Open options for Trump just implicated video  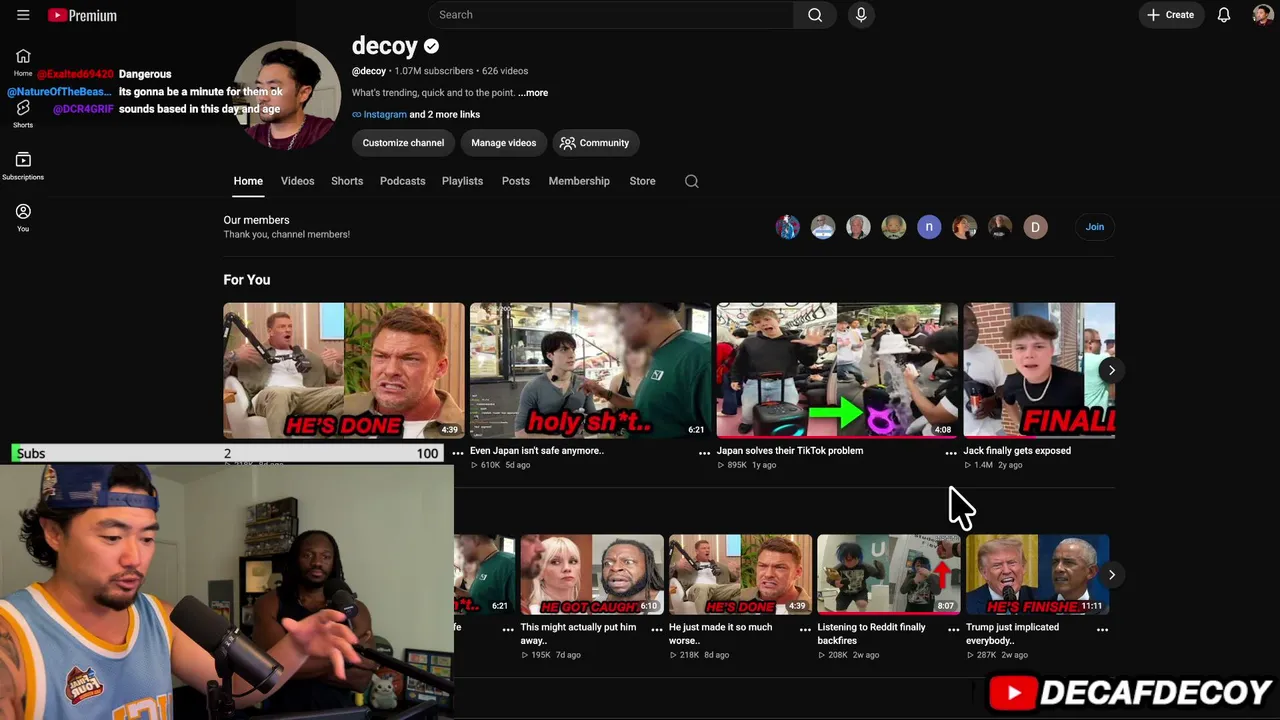1102,630
